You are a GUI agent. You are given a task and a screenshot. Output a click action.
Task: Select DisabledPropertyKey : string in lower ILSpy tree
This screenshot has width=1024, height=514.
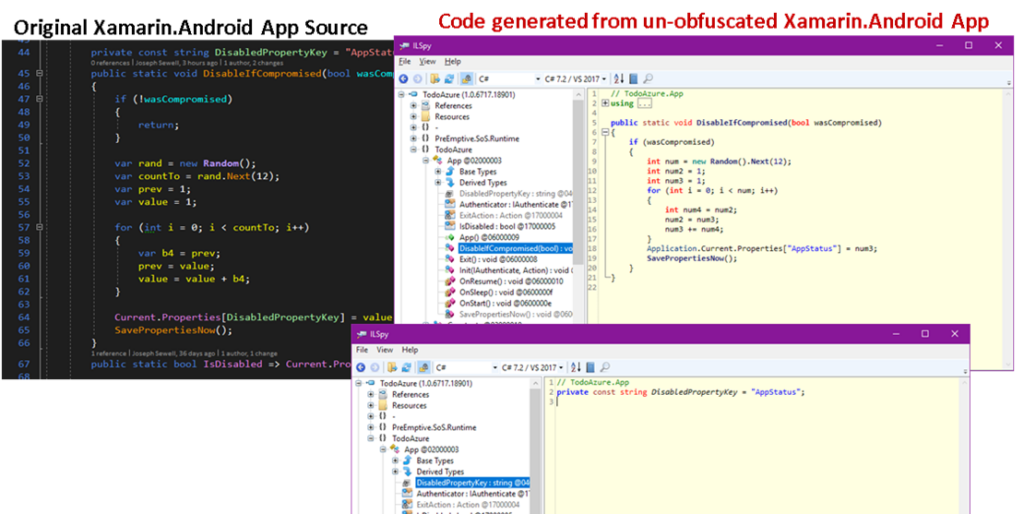click(472, 483)
